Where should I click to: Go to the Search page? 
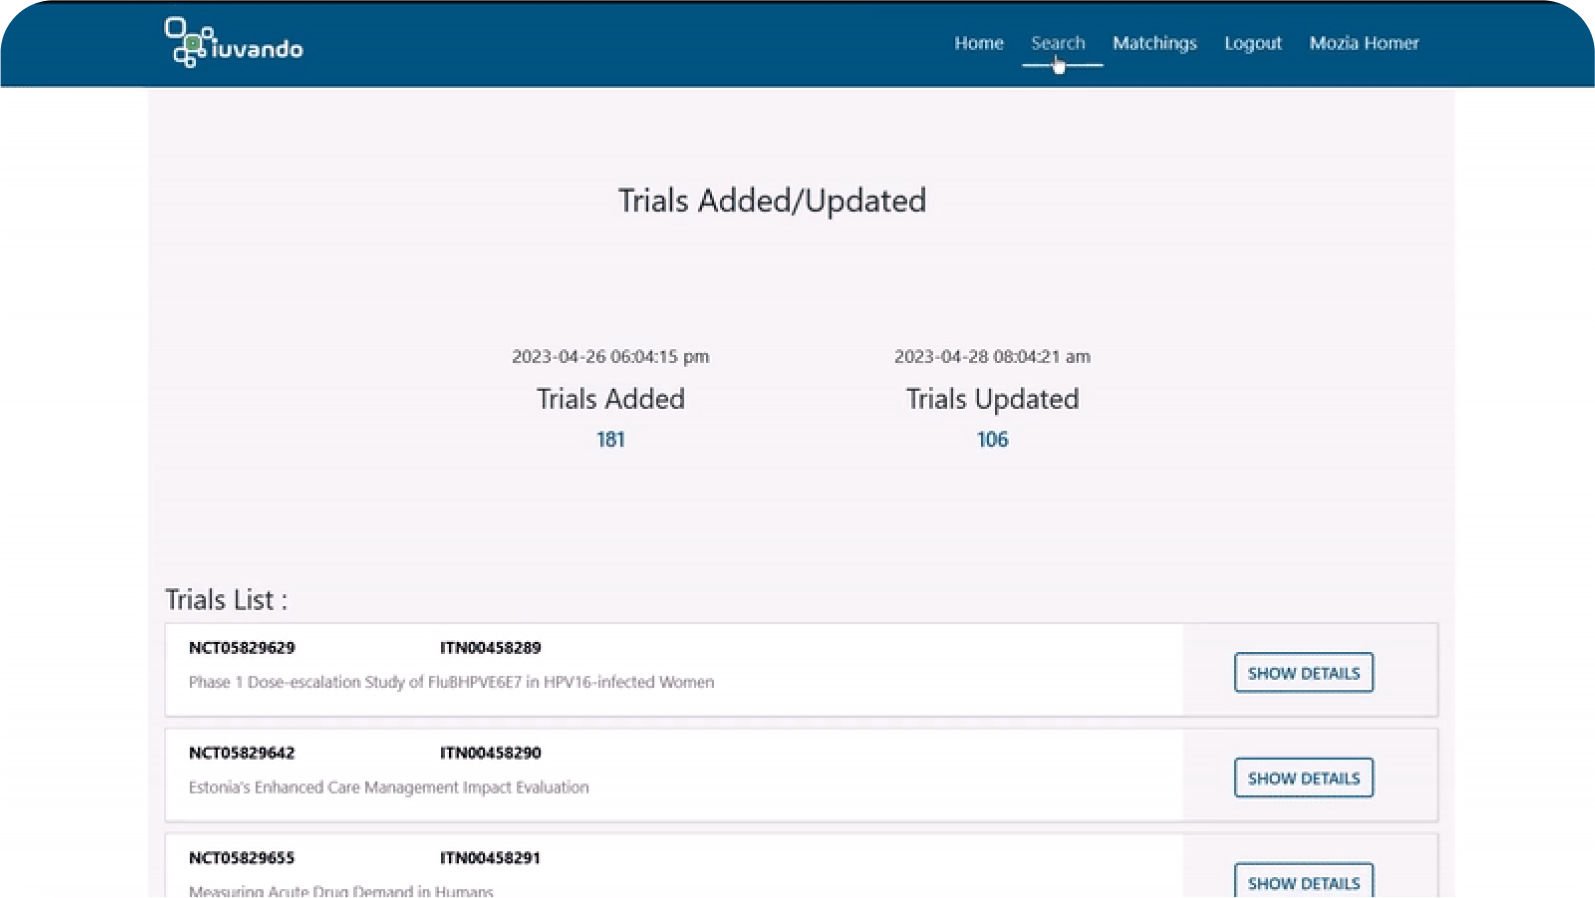[x=1058, y=43]
